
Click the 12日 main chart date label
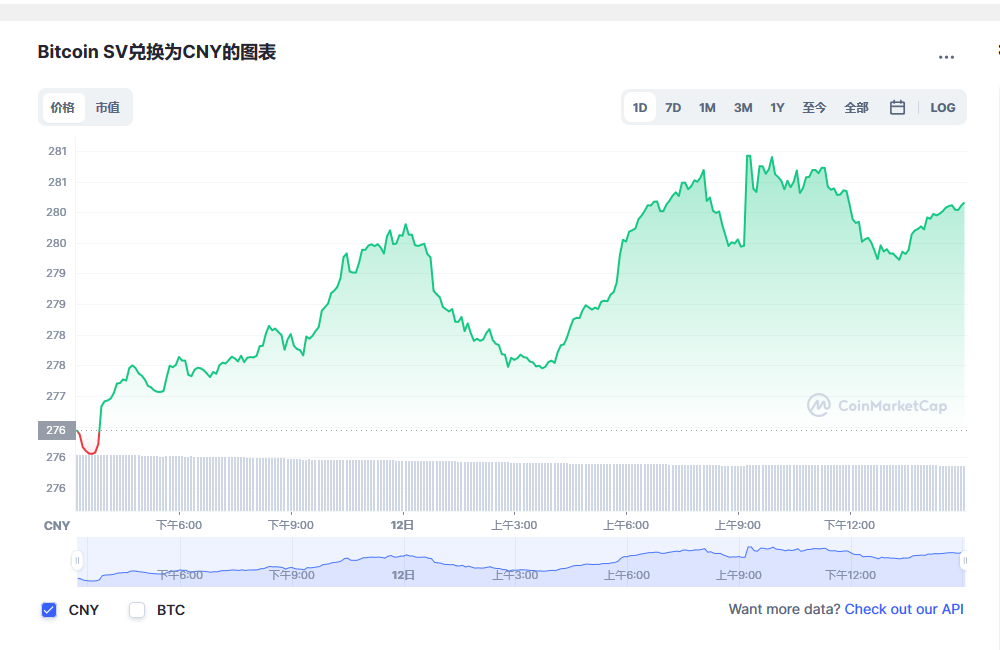tap(402, 525)
